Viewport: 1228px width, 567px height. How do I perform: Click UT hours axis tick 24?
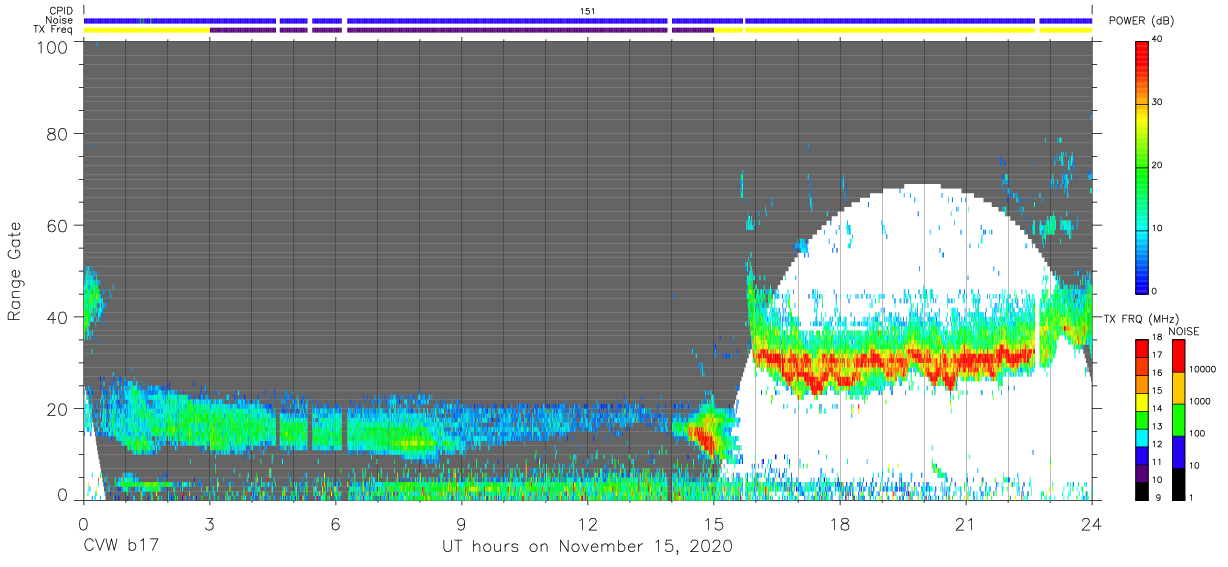[x=1092, y=524]
